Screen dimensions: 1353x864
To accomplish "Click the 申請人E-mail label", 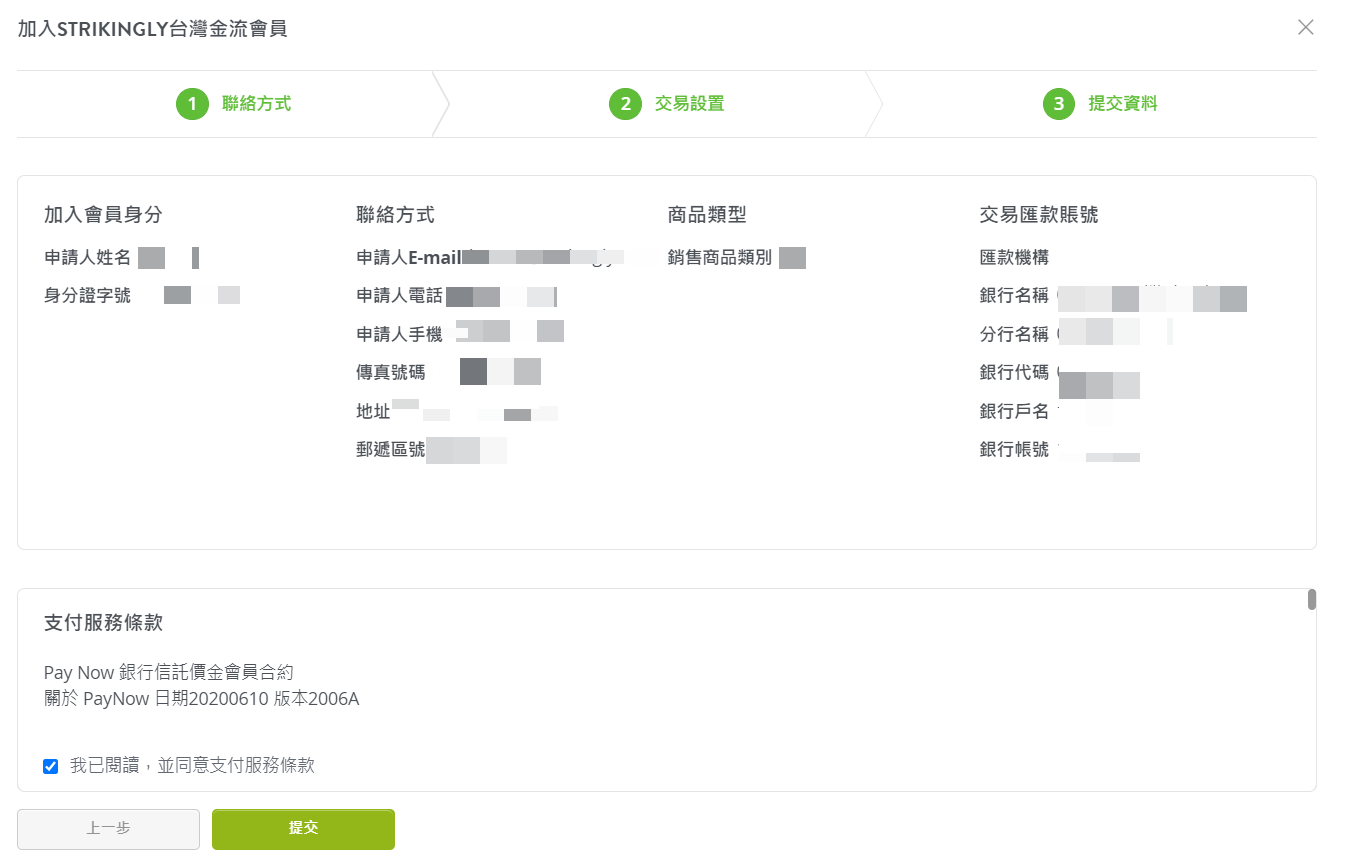I will 409,258.
